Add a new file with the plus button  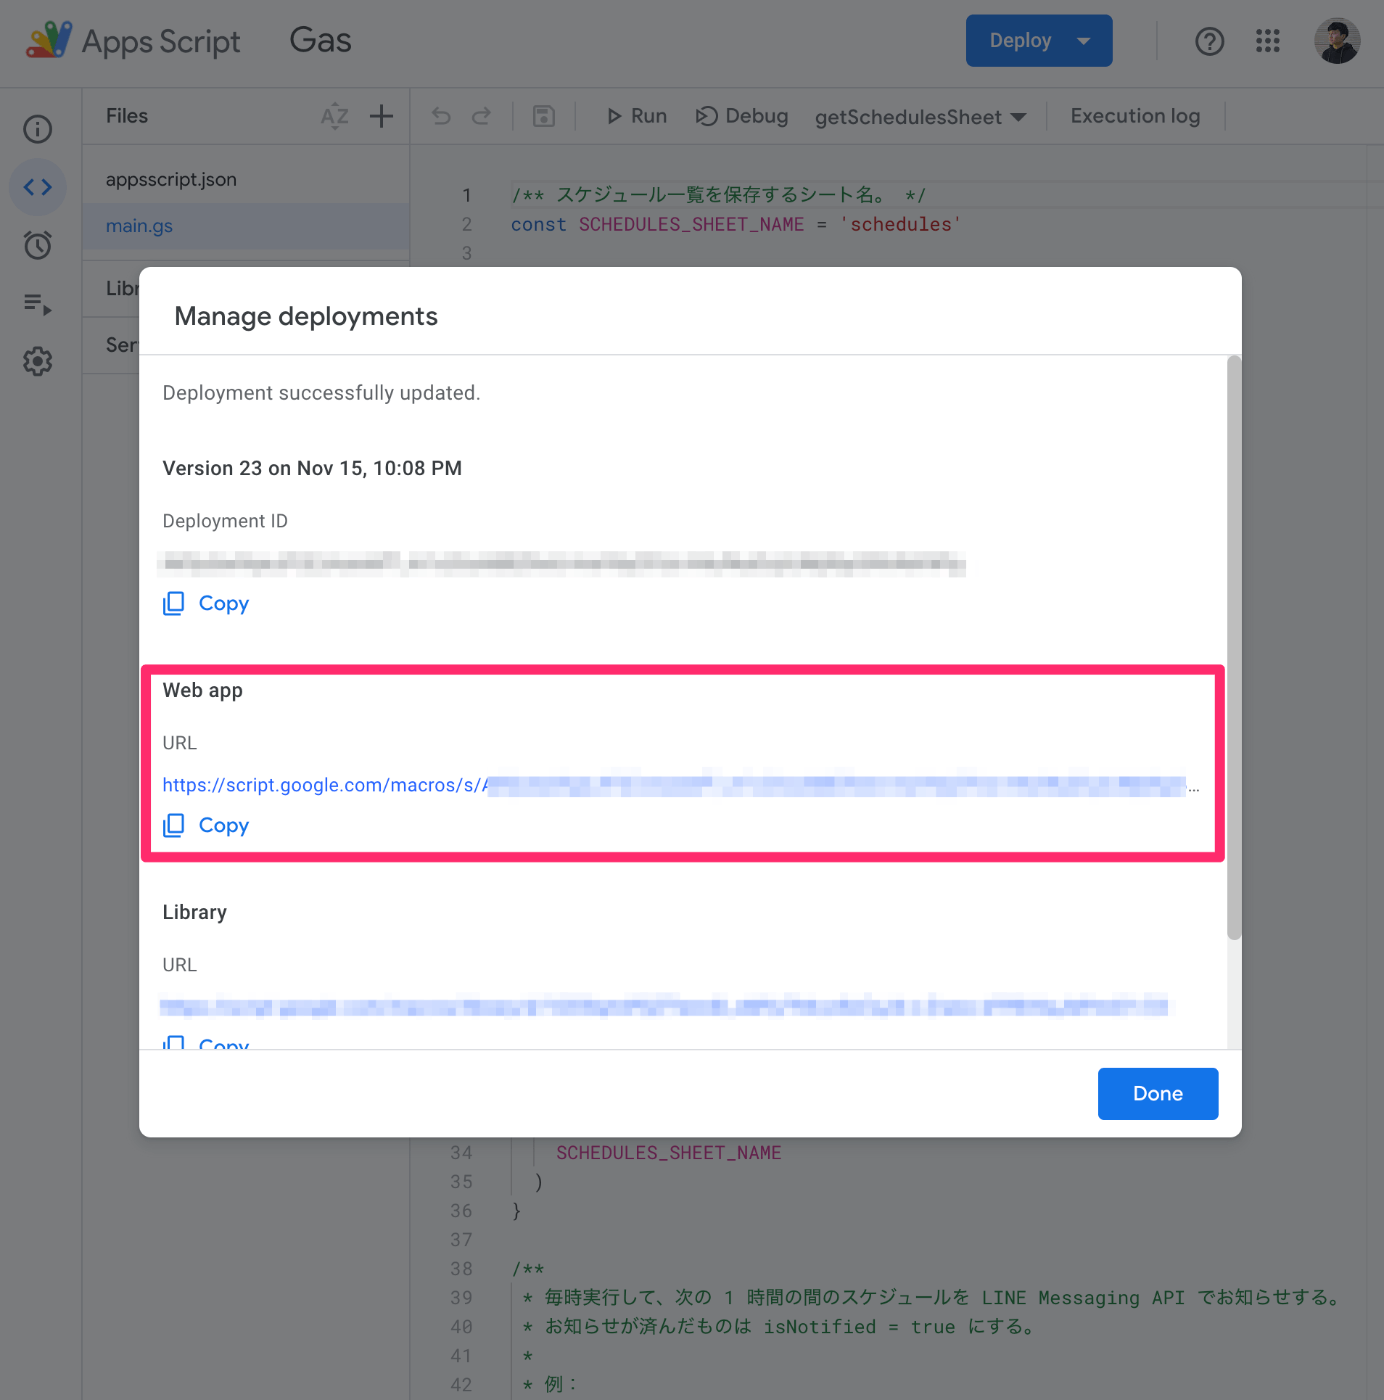coord(381,116)
